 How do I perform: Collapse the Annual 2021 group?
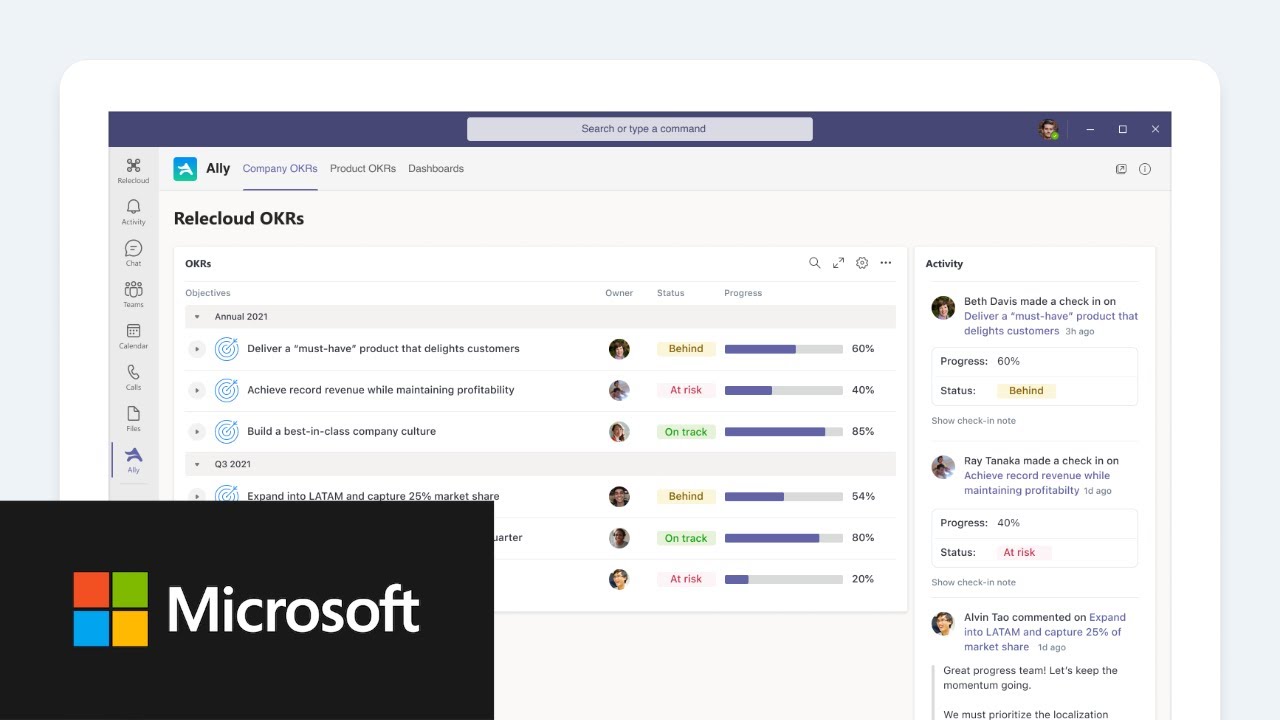[197, 317]
